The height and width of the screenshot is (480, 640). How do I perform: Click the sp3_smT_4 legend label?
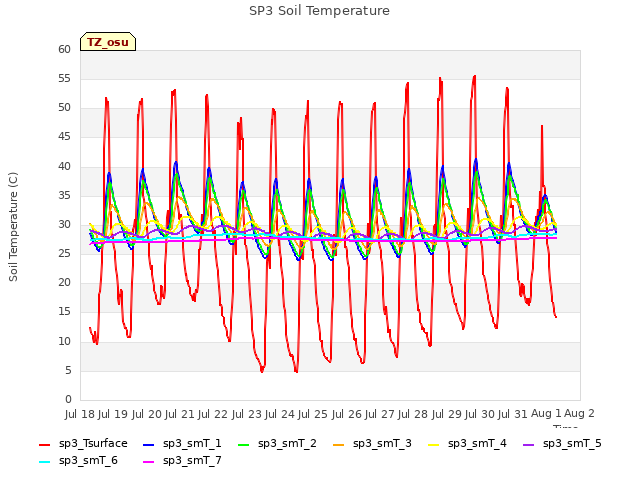[477, 444]
